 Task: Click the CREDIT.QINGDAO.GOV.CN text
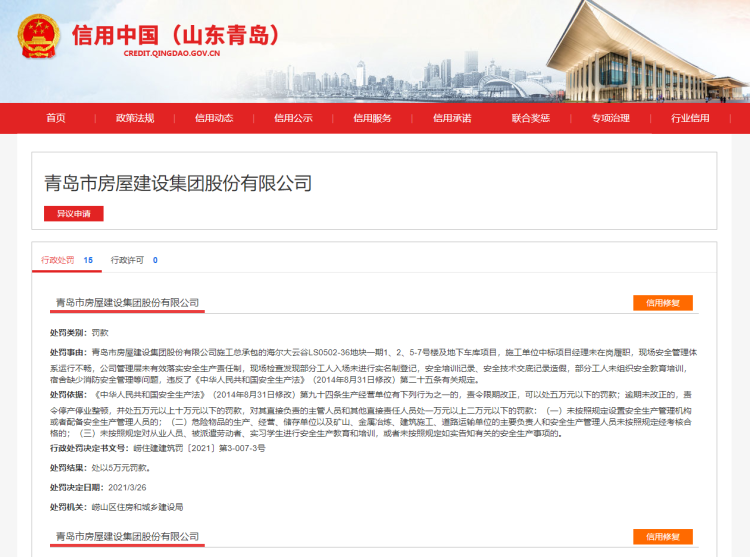(x=172, y=54)
